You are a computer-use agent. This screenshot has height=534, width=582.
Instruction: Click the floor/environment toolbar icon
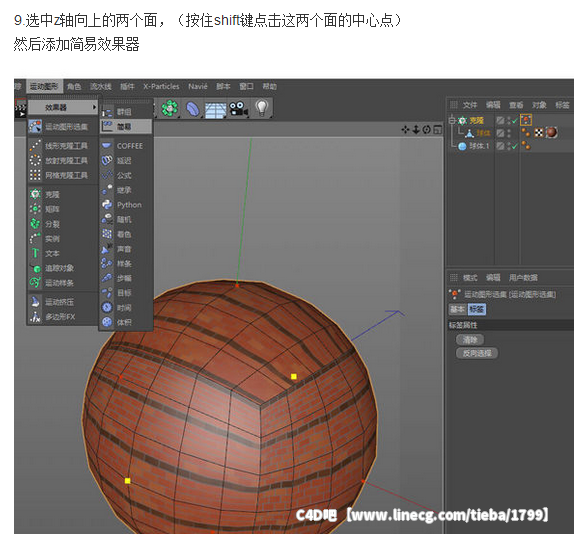click(x=215, y=110)
